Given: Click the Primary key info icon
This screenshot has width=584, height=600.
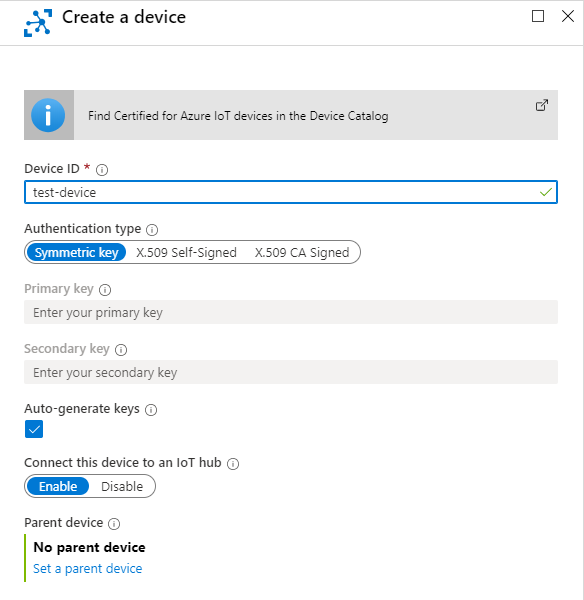Looking at the screenshot, I should 105,290.
